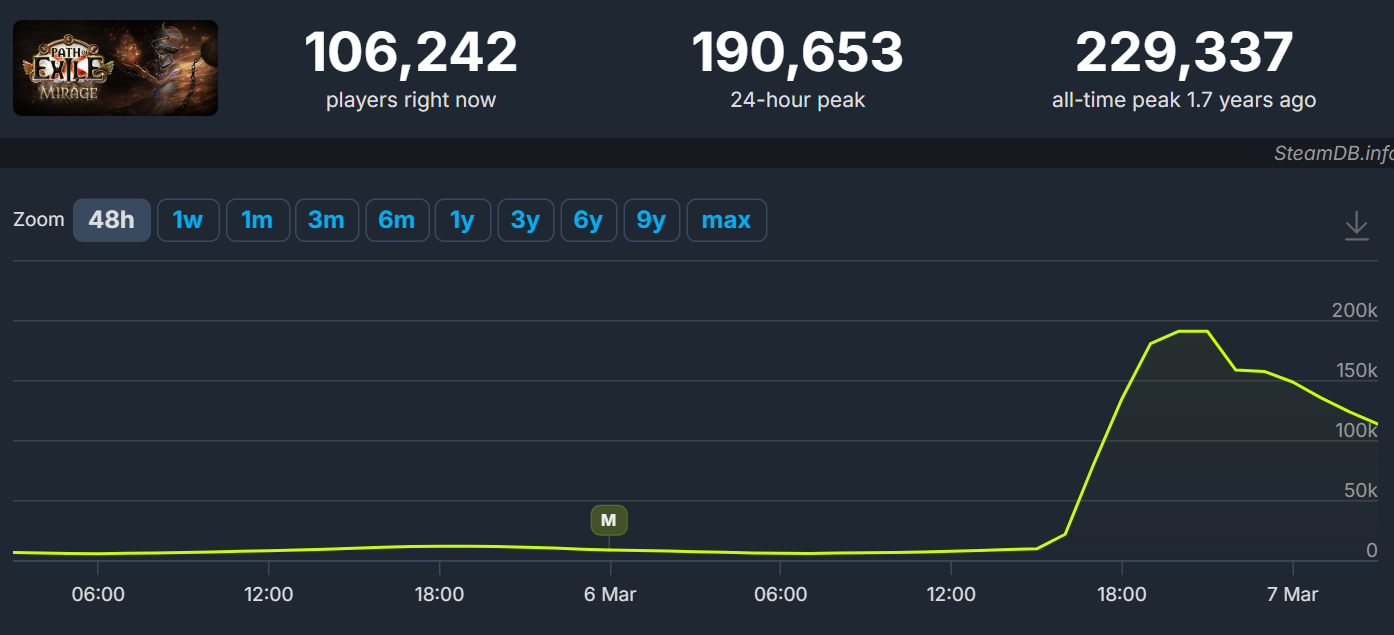This screenshot has width=1394, height=635.
Task: Show max range on the chart
Action: tap(726, 220)
